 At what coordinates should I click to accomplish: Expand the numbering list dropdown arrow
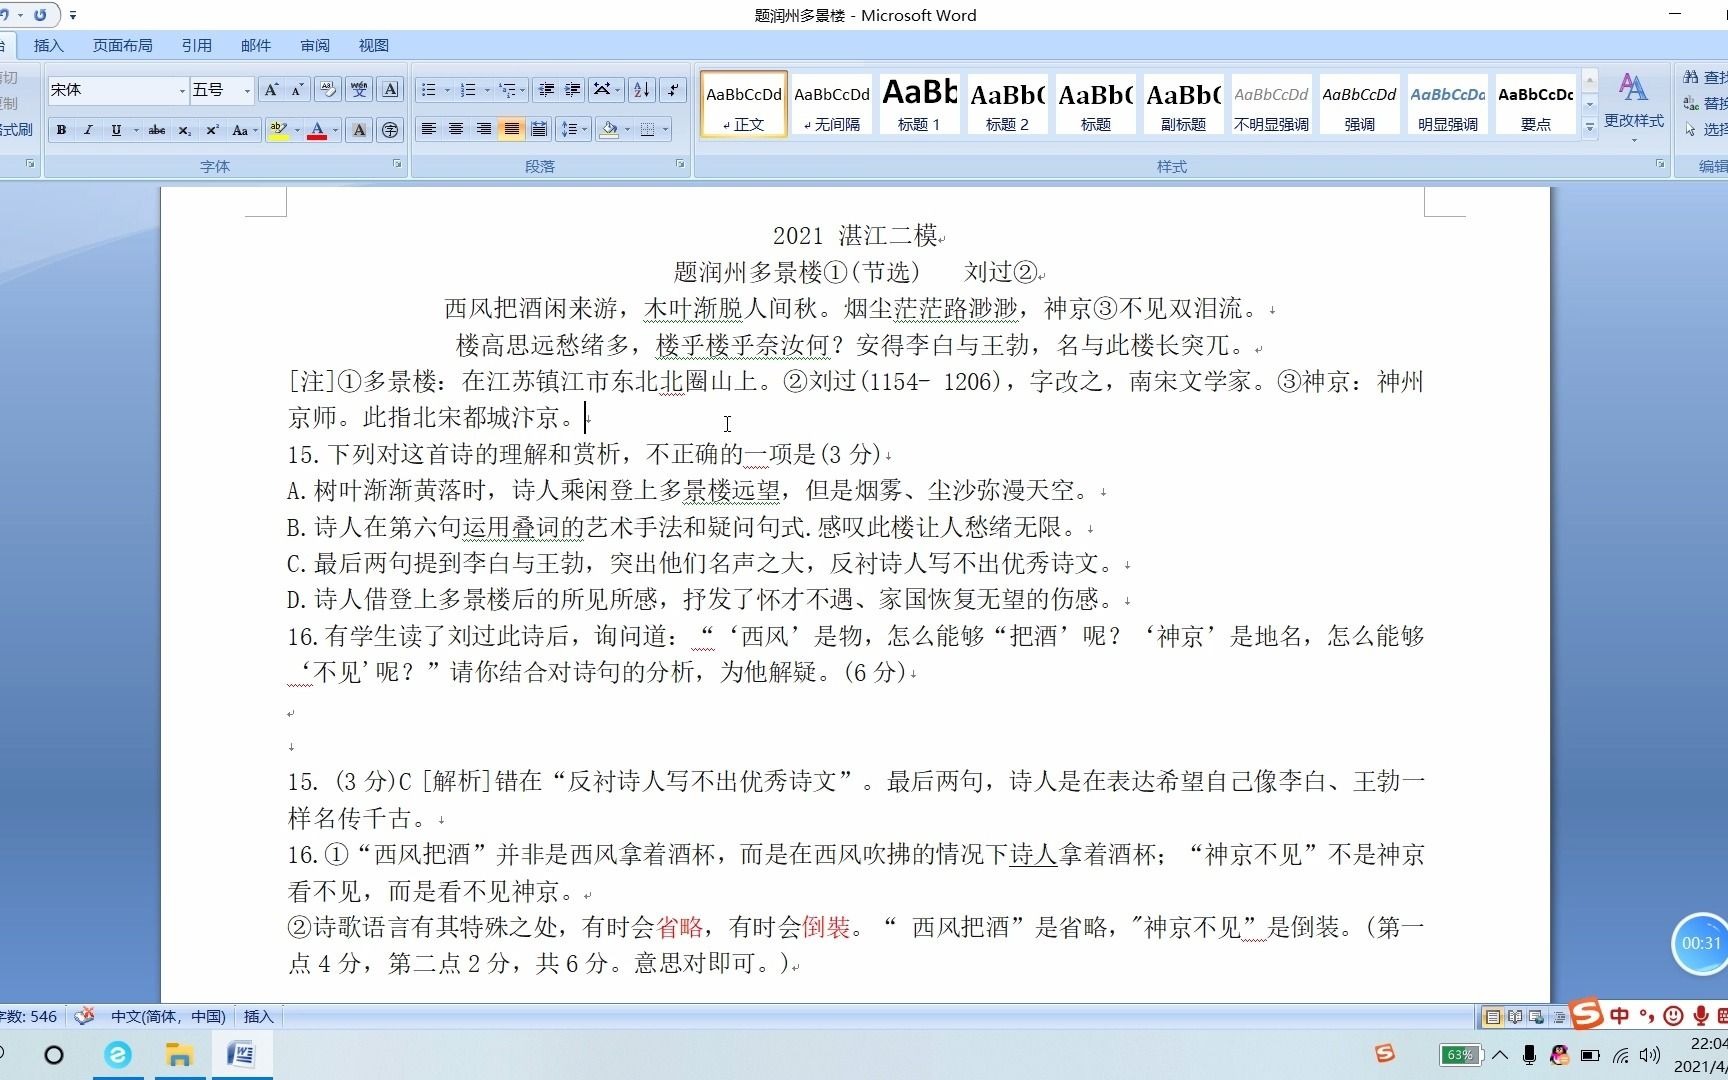tap(487, 90)
